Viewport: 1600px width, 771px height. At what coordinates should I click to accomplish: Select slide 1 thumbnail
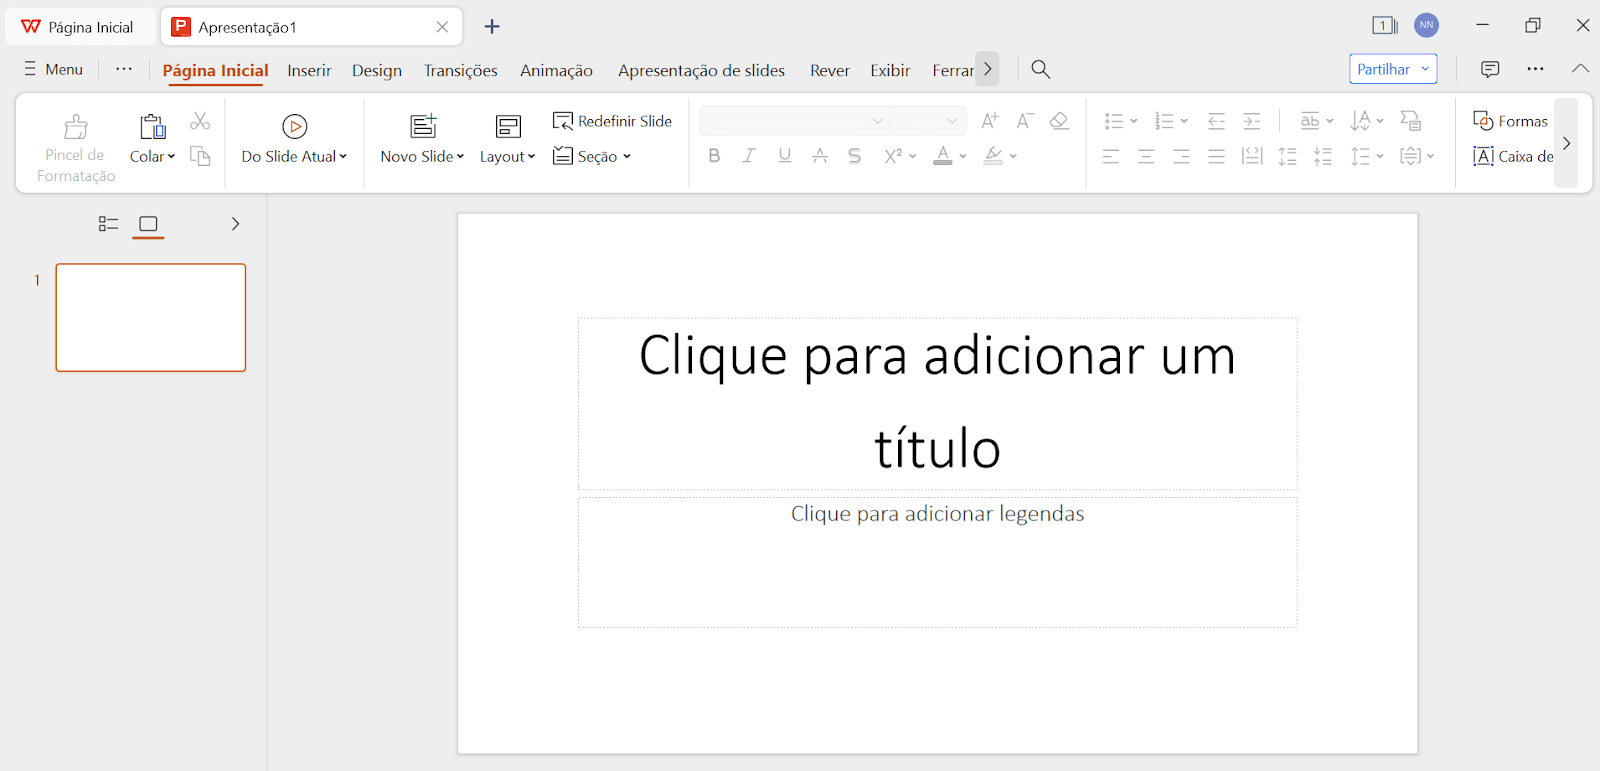151,318
